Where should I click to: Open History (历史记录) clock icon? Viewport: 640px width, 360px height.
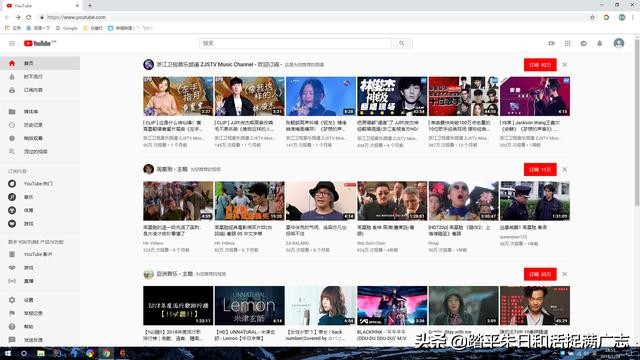coord(12,125)
